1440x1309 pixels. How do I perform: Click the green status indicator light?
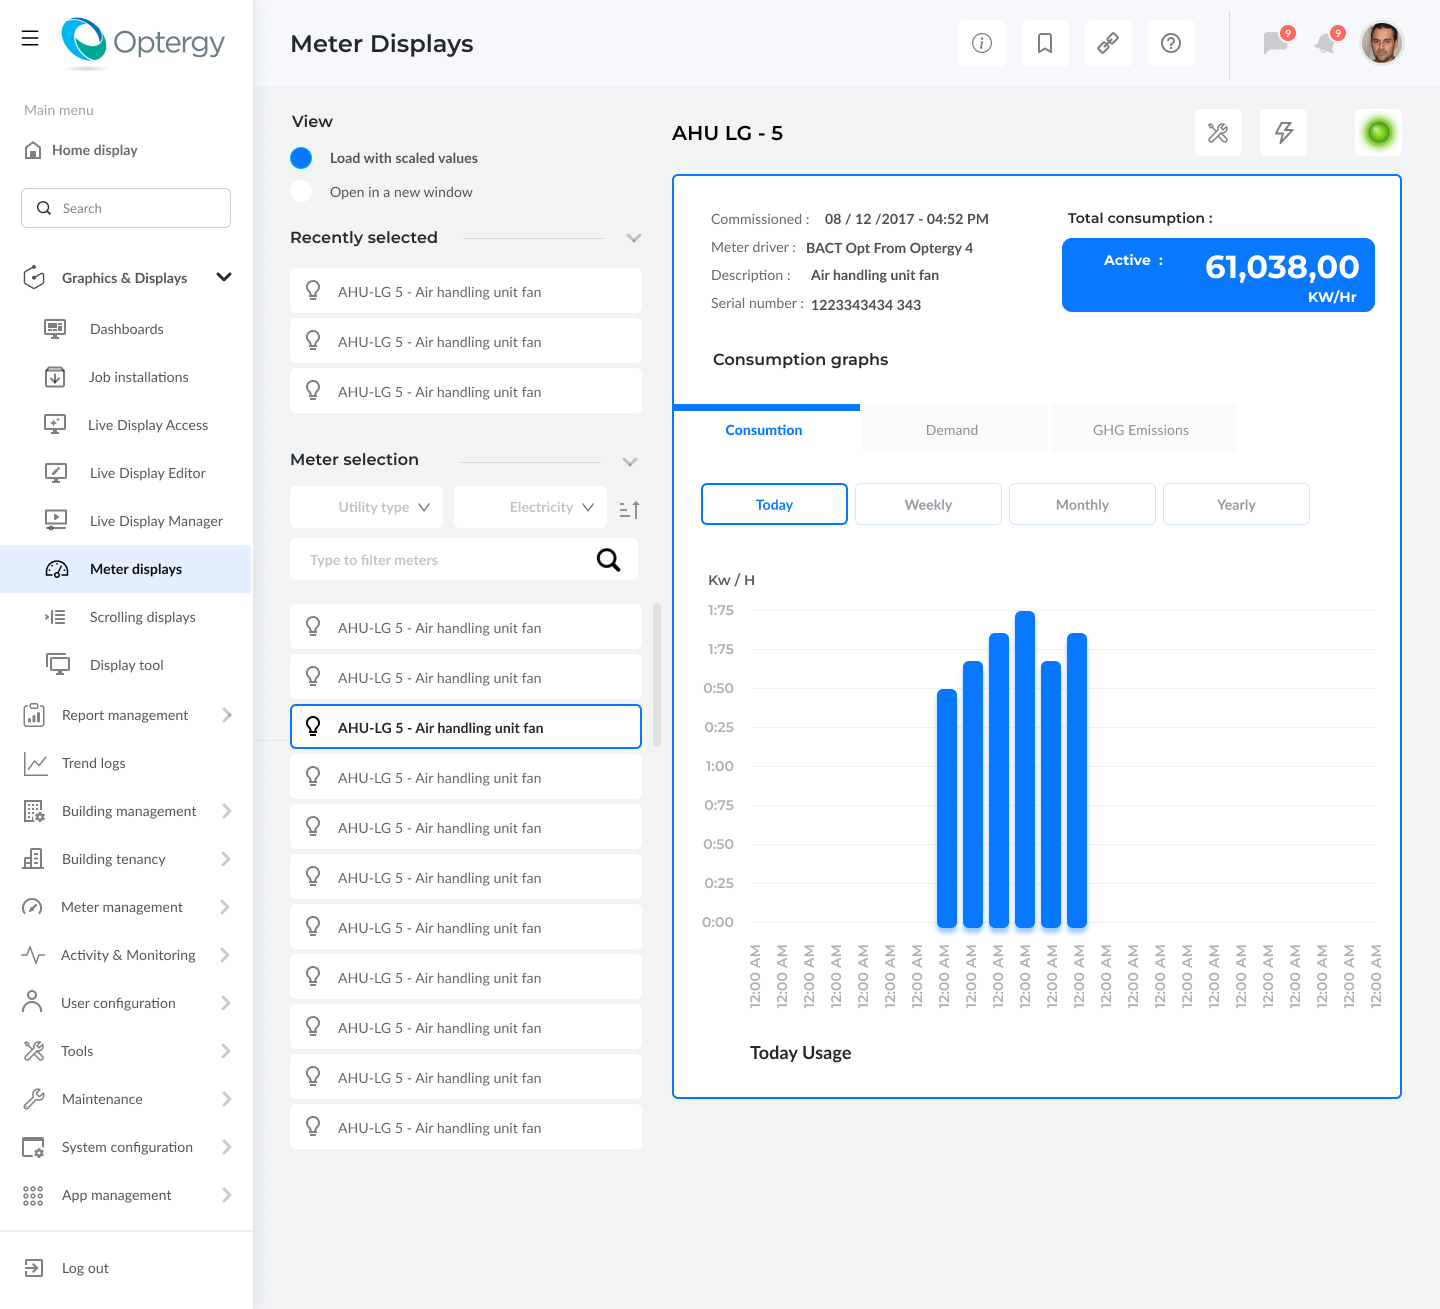pyautogui.click(x=1379, y=132)
